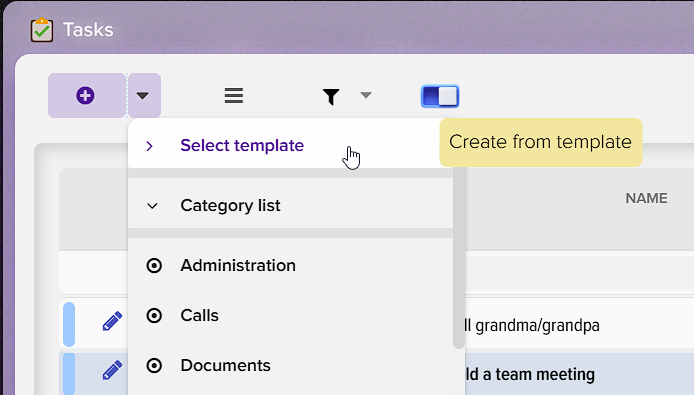This screenshot has width=694, height=395.
Task: Collapse the Category list chevron
Action: pos(152,206)
